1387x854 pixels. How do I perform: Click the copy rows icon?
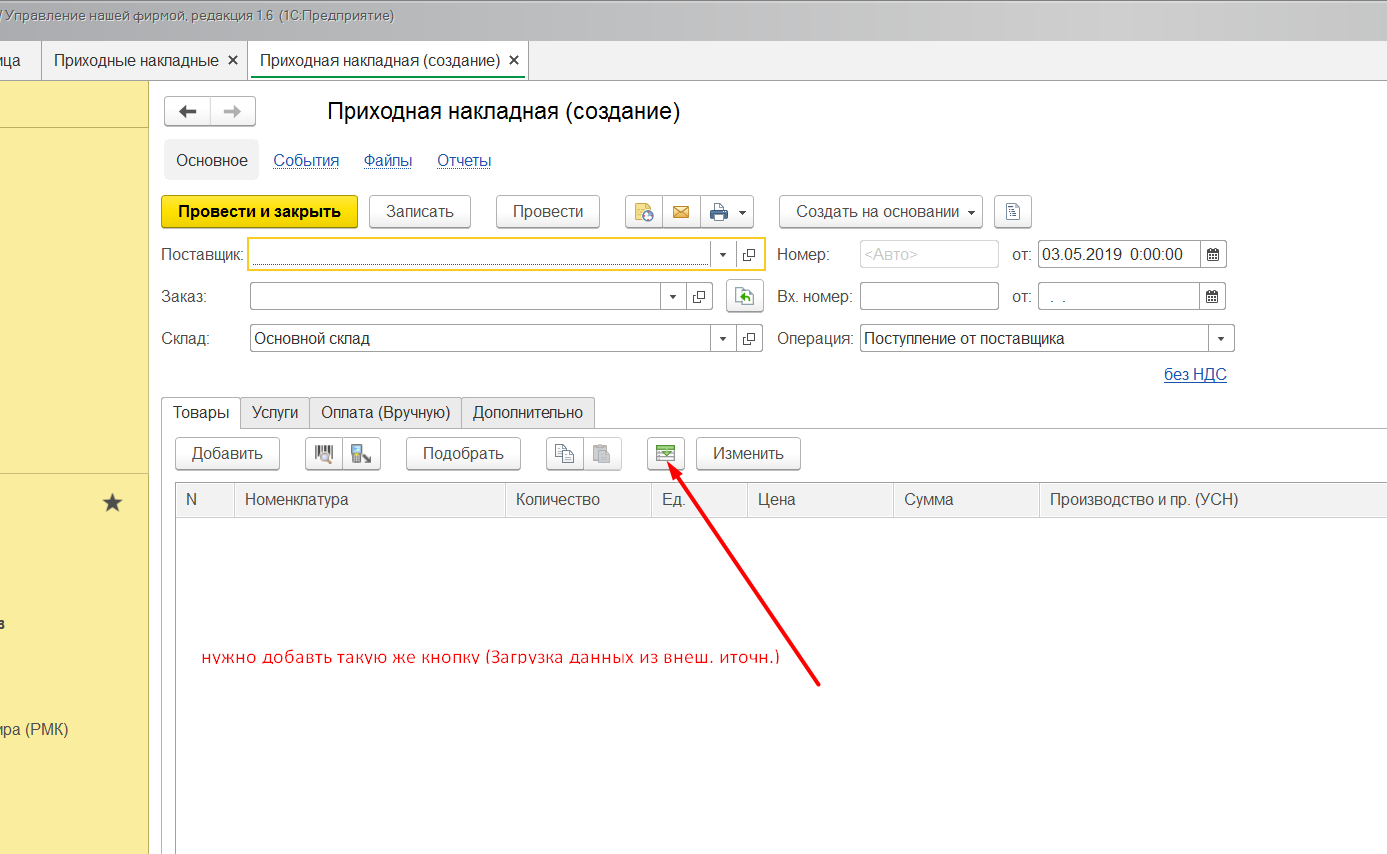(x=564, y=454)
